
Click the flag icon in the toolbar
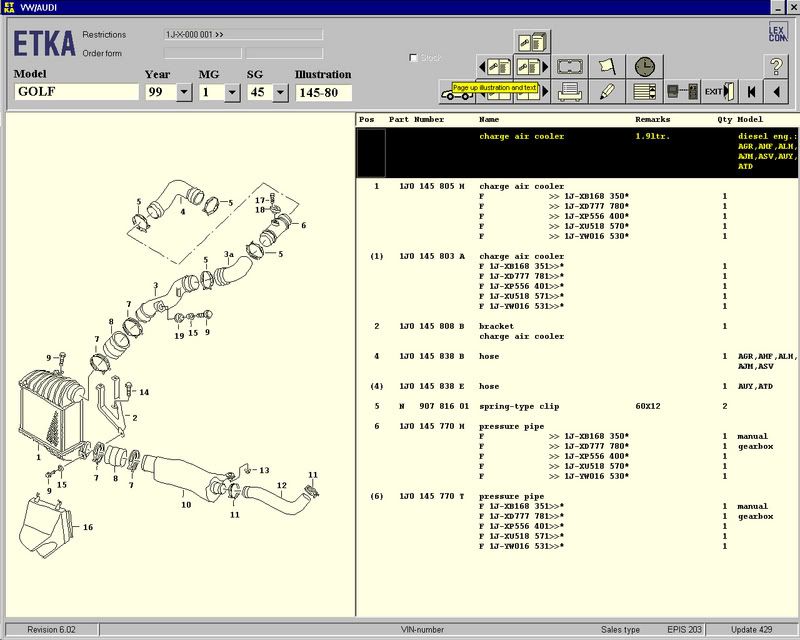[x=607, y=66]
